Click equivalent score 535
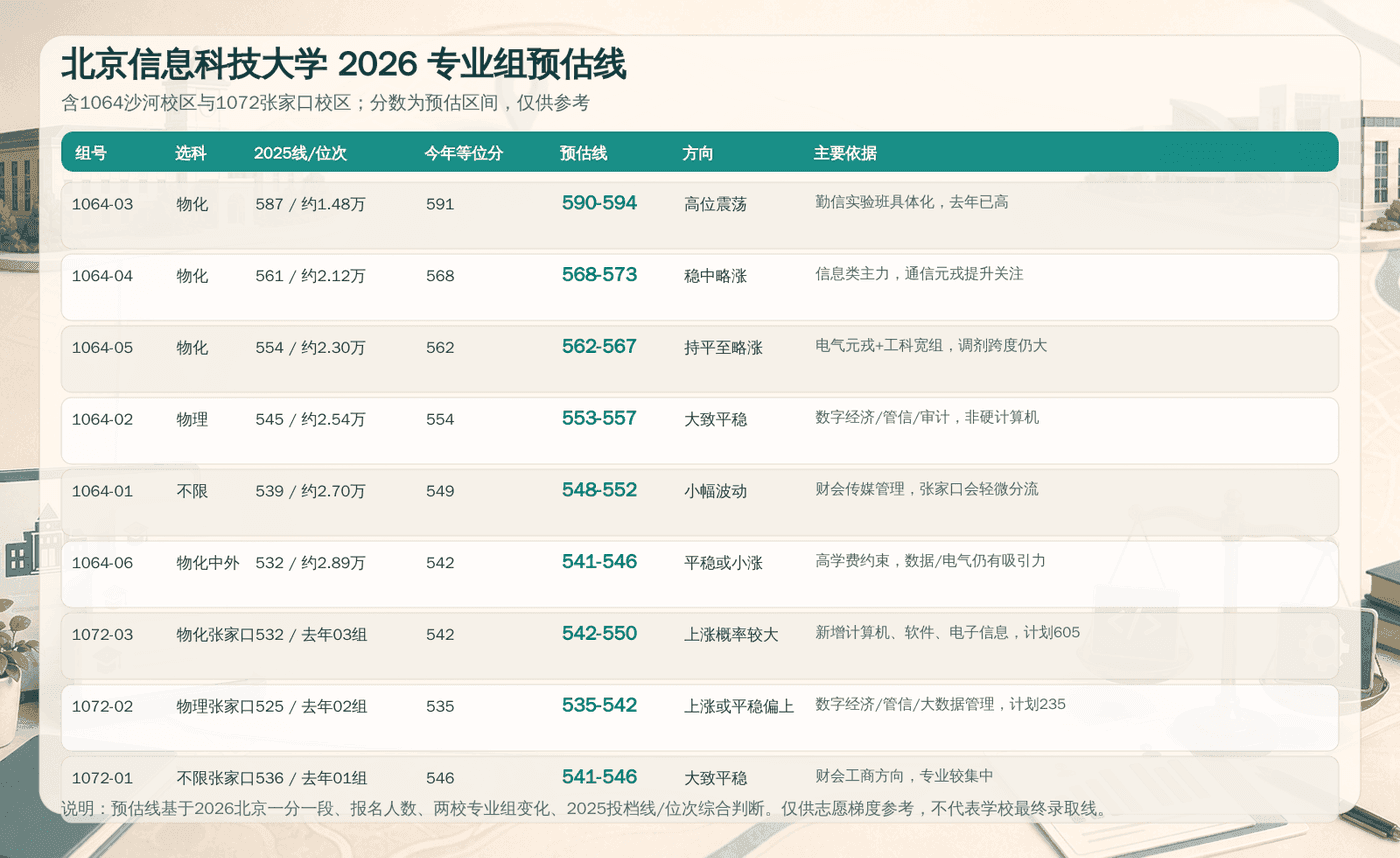This screenshot has width=1400, height=858. [440, 707]
